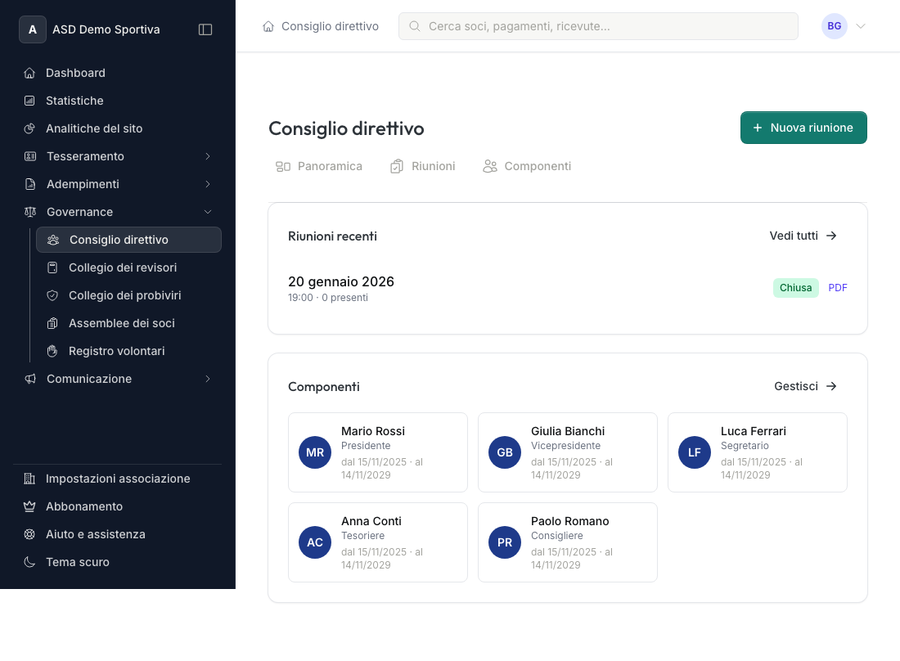900x661 pixels.
Task: Switch to the Componenti tab
Action: 527,166
